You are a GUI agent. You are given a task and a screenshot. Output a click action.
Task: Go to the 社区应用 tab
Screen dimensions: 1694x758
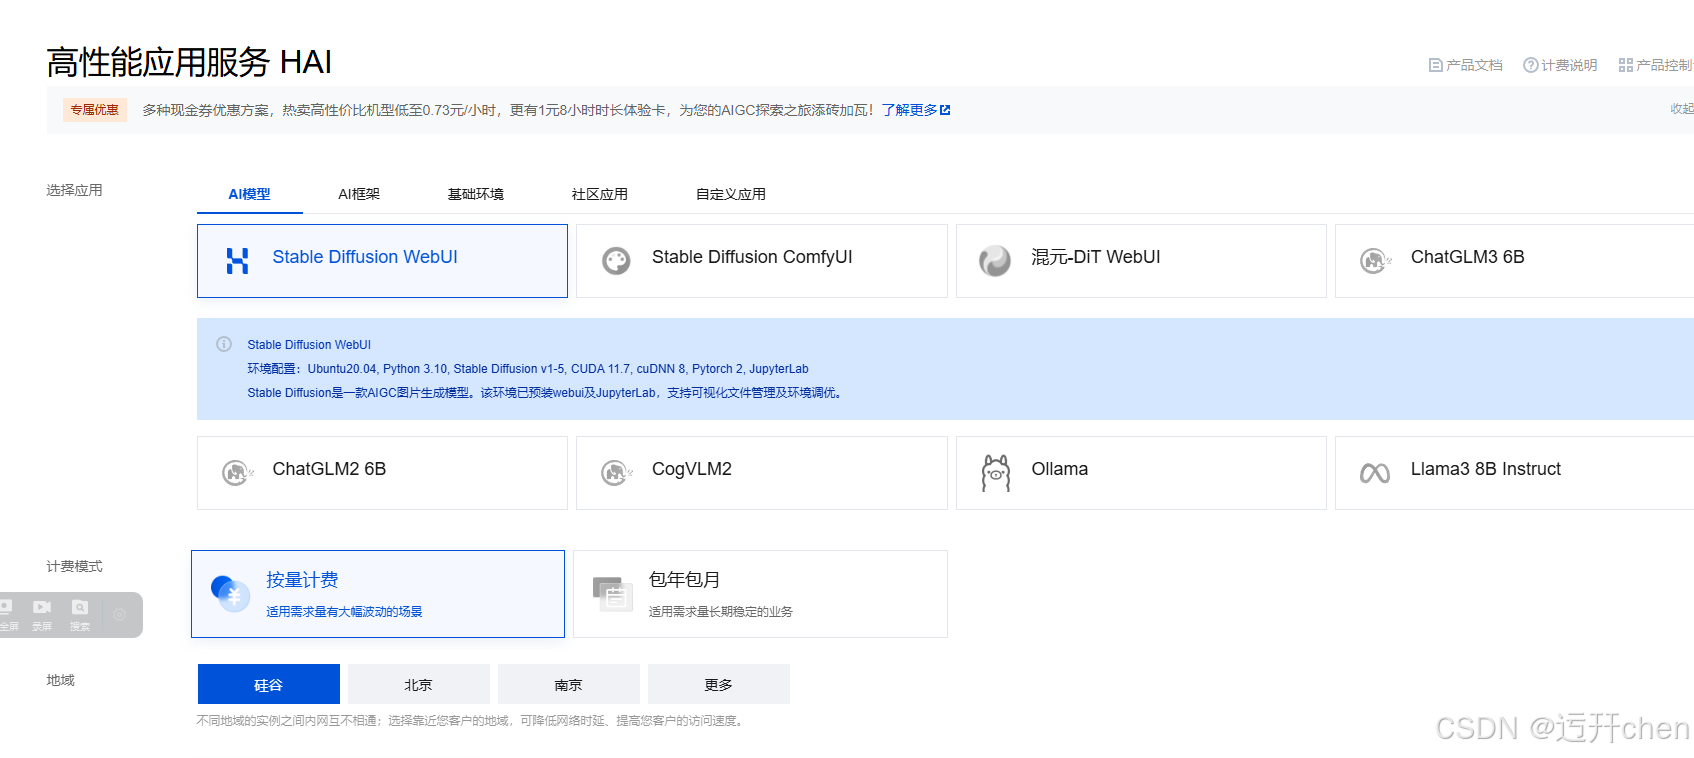pos(600,194)
